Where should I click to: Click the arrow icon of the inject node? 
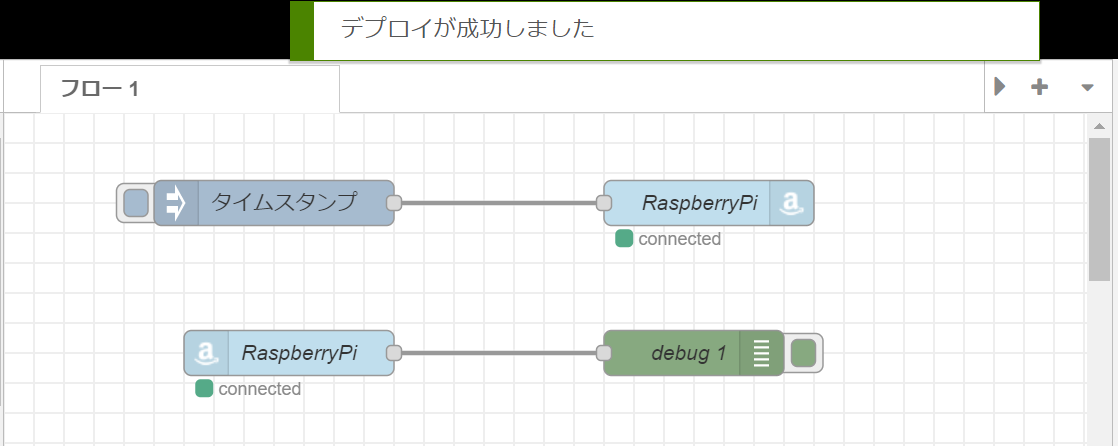tap(175, 203)
